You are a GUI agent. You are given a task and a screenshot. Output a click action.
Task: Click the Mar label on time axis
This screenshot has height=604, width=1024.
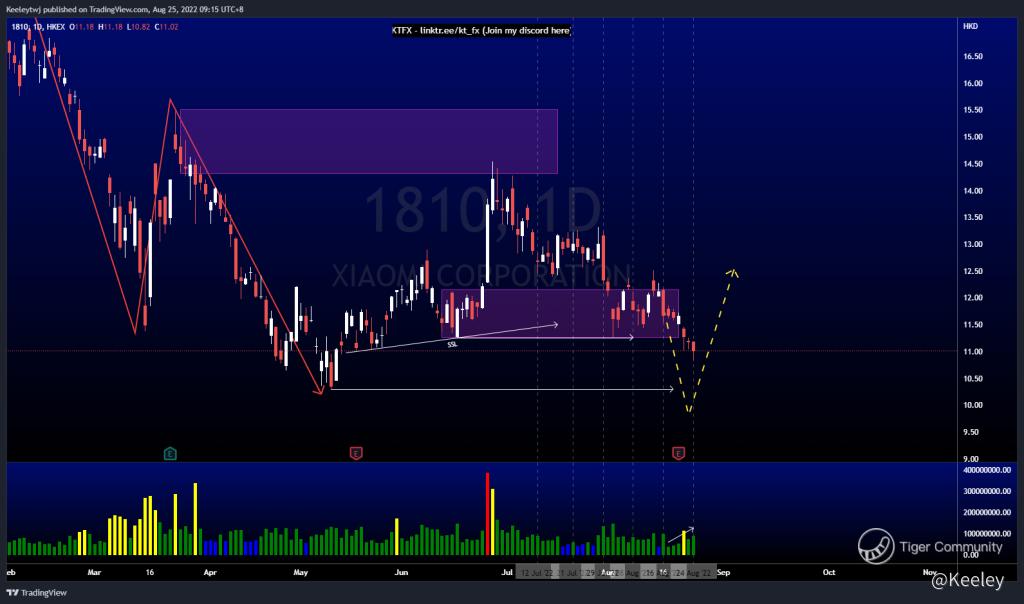(x=94, y=572)
